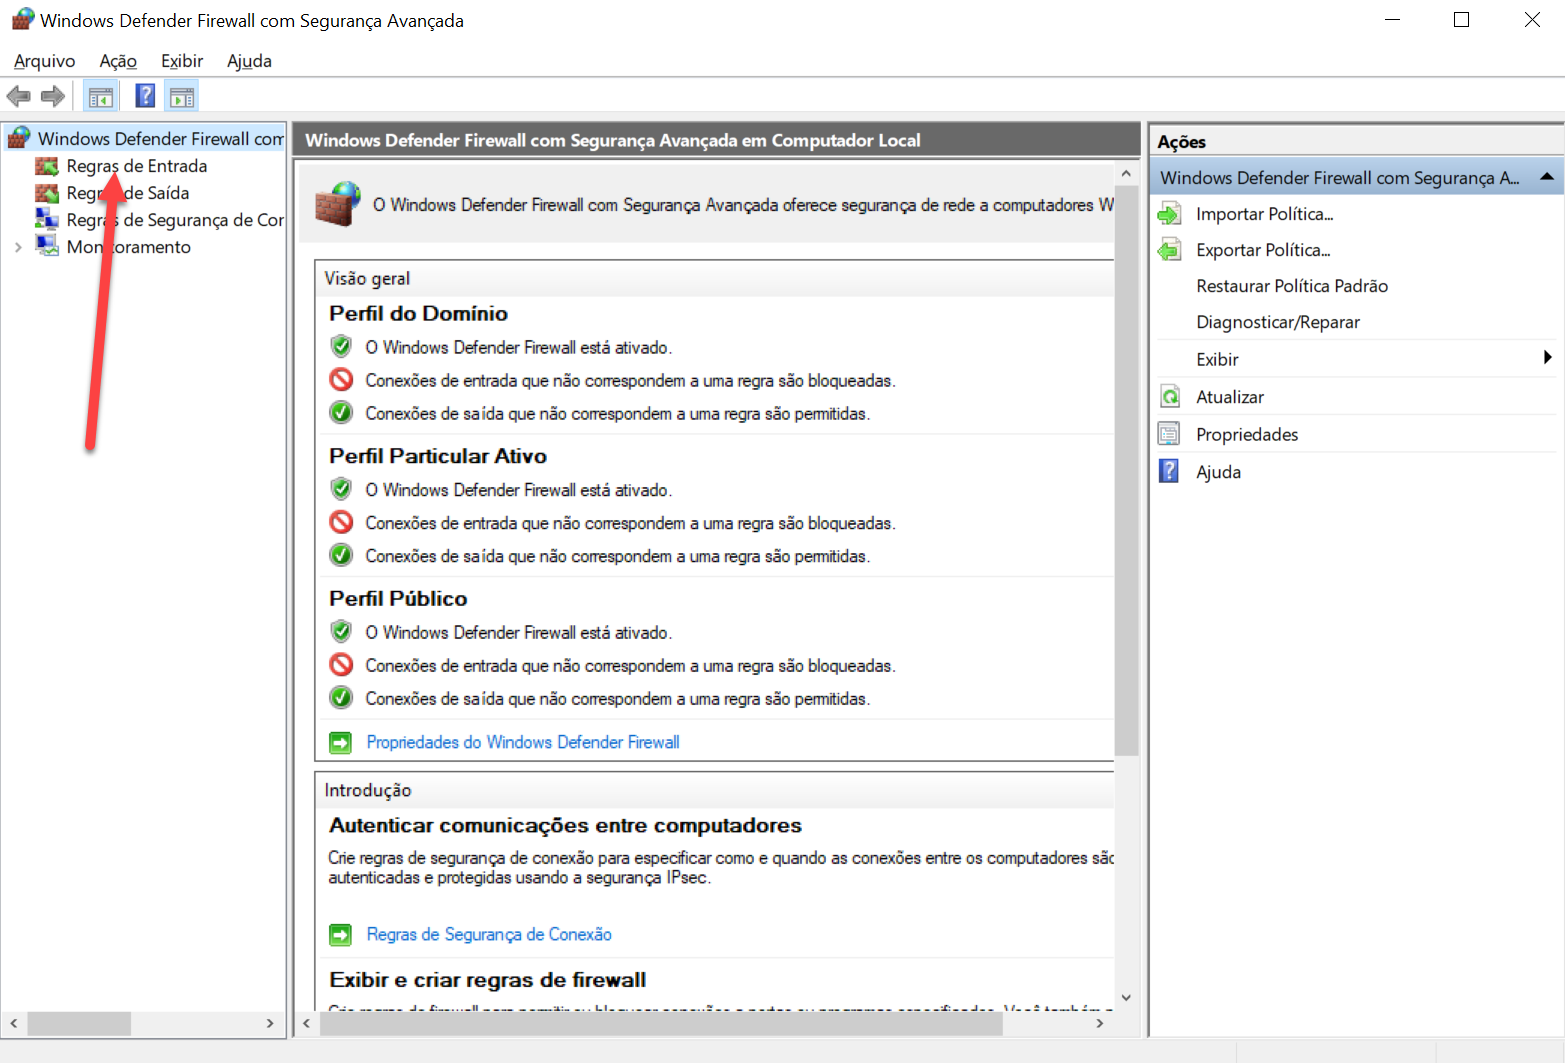The width and height of the screenshot is (1565, 1063).
Task: Click Ajuda in Ações pane
Action: click(x=1218, y=472)
